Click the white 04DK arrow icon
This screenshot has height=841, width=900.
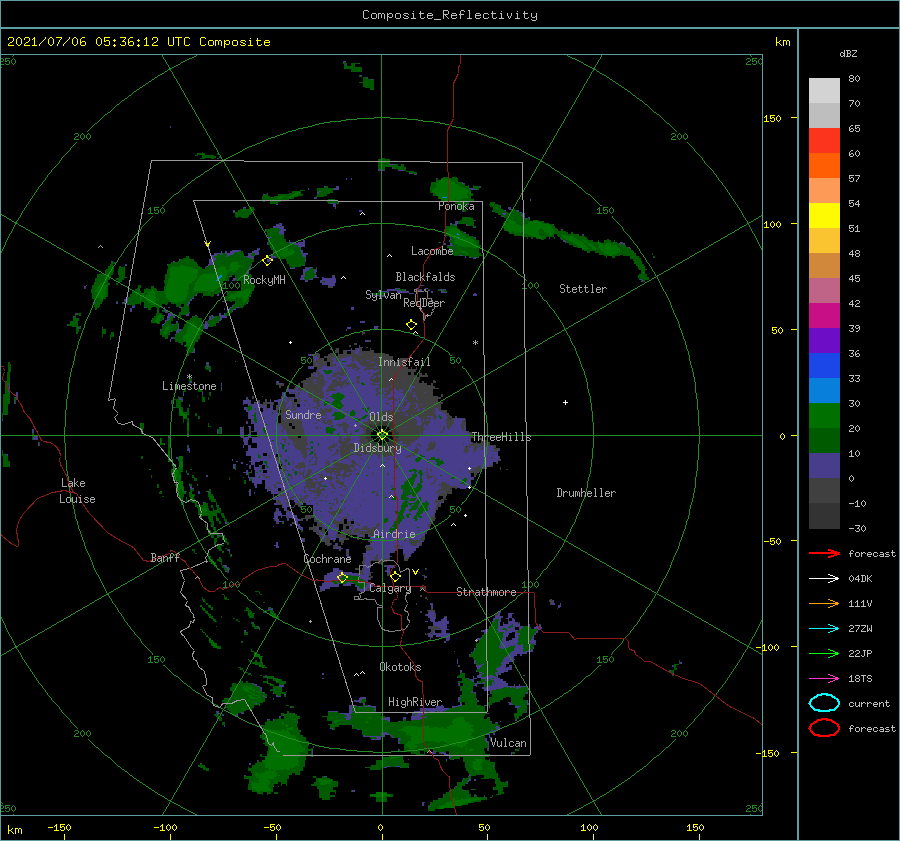tap(824, 578)
